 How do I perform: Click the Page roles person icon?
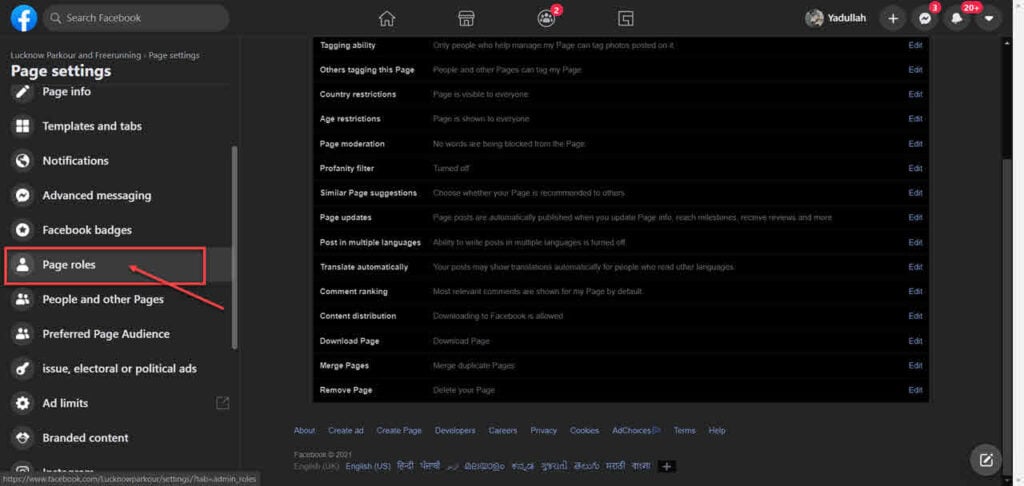[x=23, y=265]
